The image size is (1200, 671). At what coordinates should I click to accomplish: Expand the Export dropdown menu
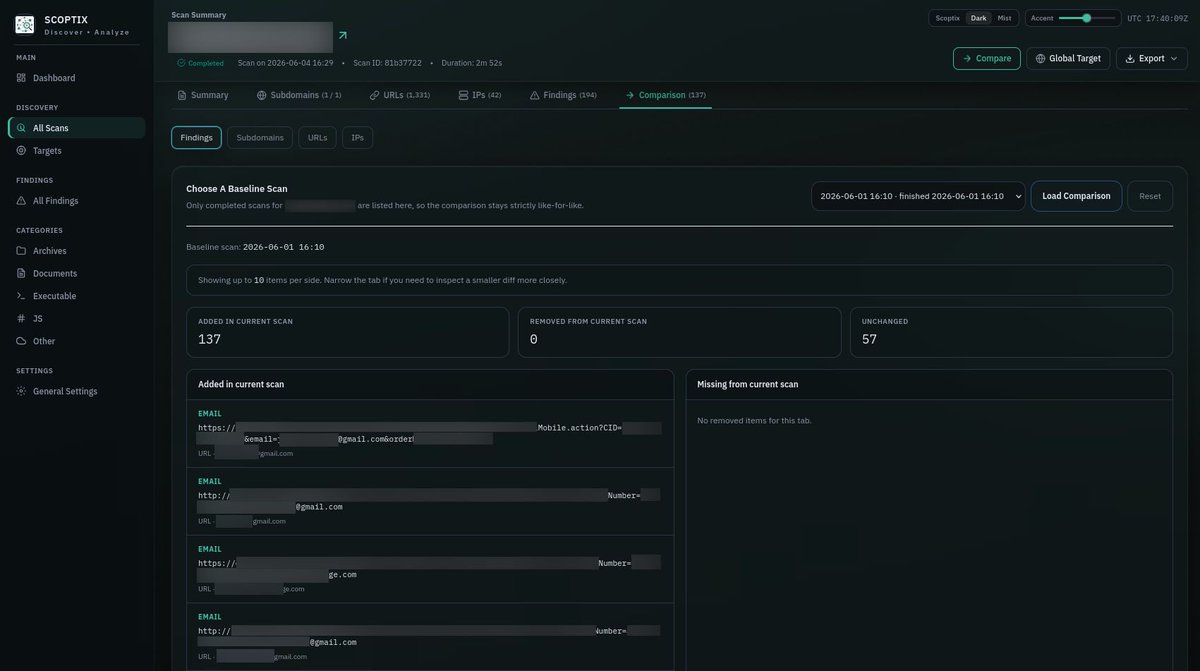[1152, 58]
